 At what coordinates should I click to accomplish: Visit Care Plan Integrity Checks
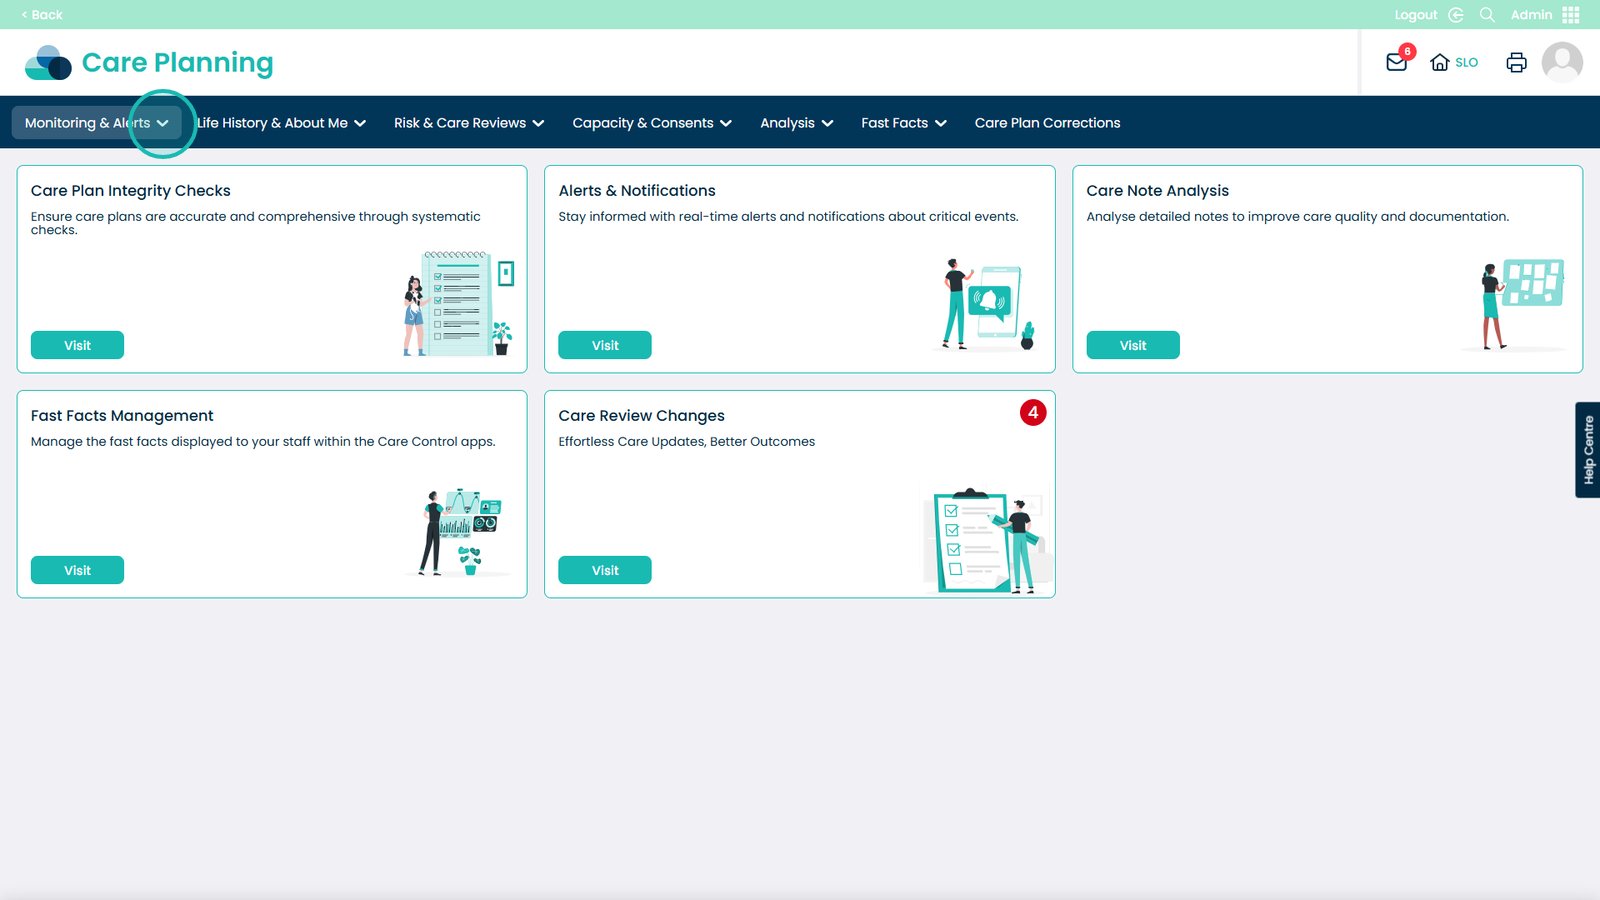[77, 345]
